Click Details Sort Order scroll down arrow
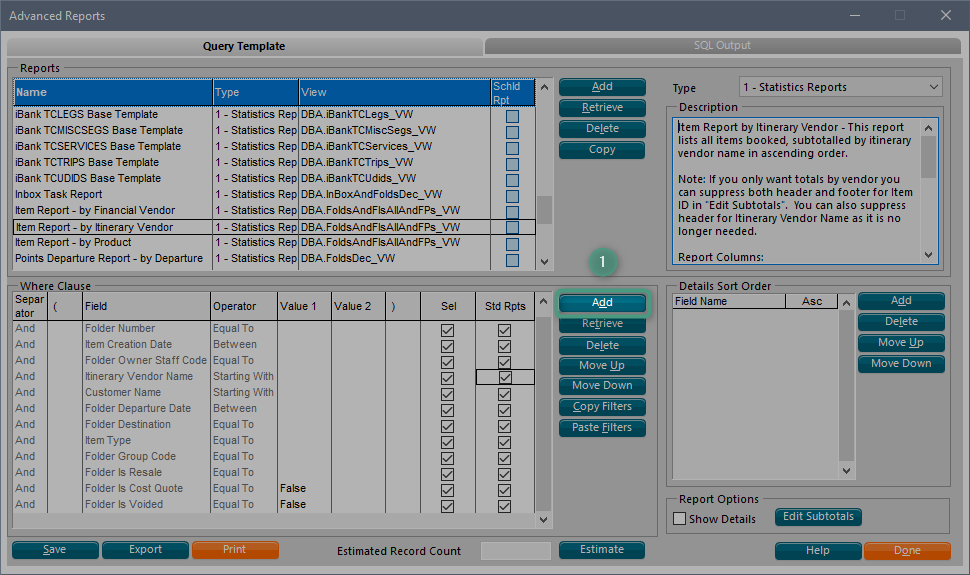The image size is (970, 575). pos(846,471)
